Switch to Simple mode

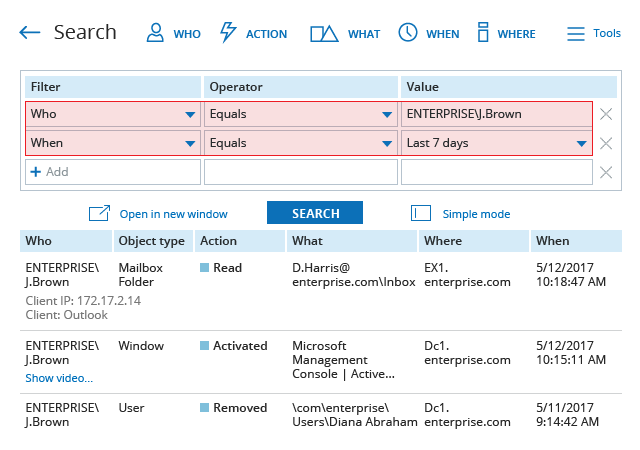(x=476, y=214)
